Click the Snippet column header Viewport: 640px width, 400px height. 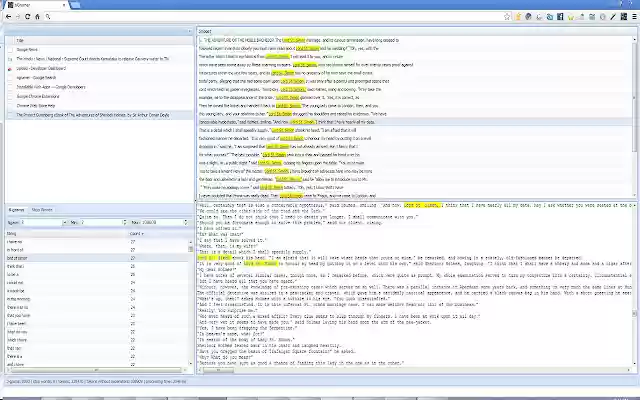[416, 31]
